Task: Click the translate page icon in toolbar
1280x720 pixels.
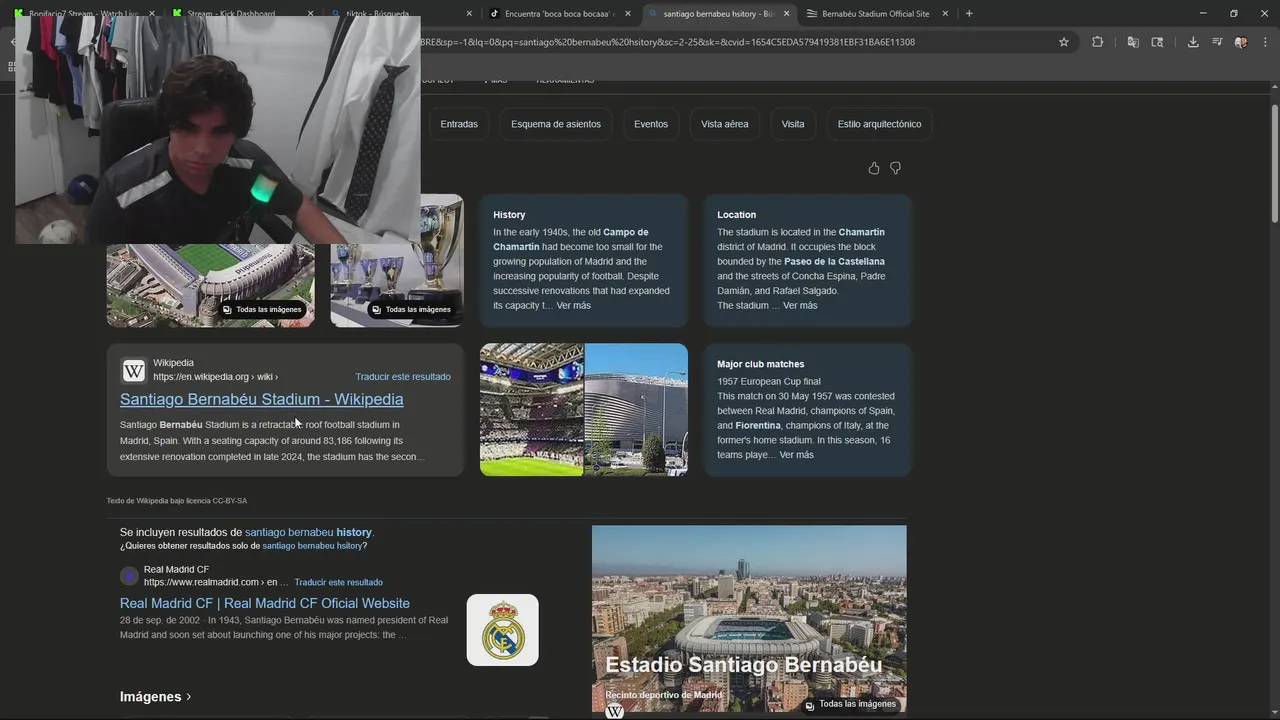Action: [1133, 42]
